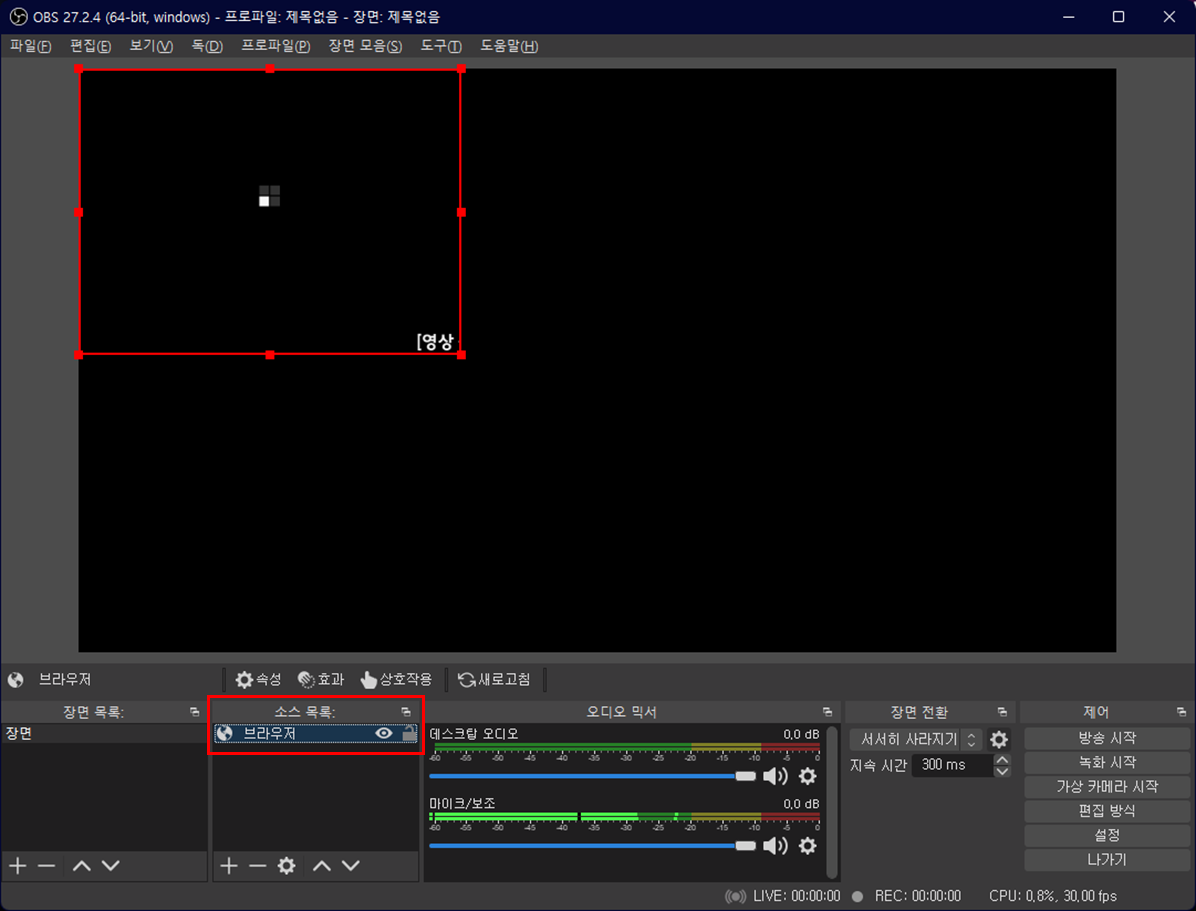Open the 파일(F) menu
This screenshot has height=911, width=1196.
(31, 46)
